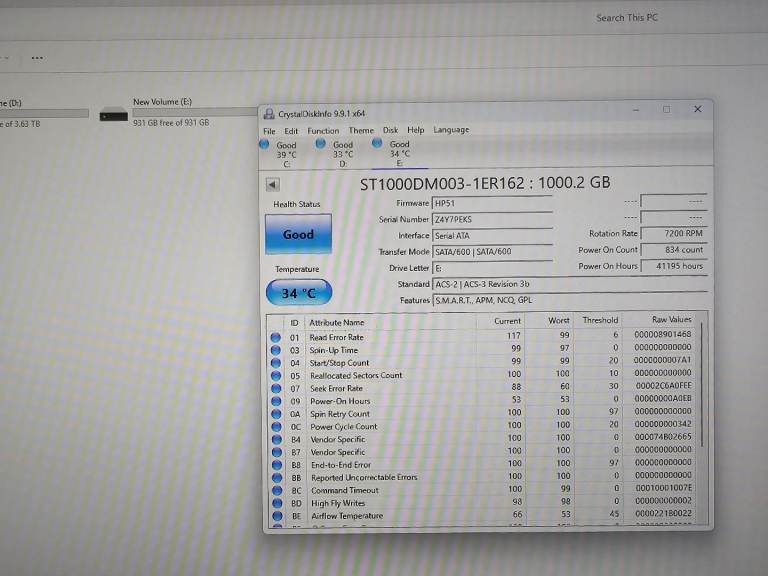Click the Standard field ACS-2 | ACS-3
Image resolution: width=768 pixels, height=576 pixels.
coord(570,284)
